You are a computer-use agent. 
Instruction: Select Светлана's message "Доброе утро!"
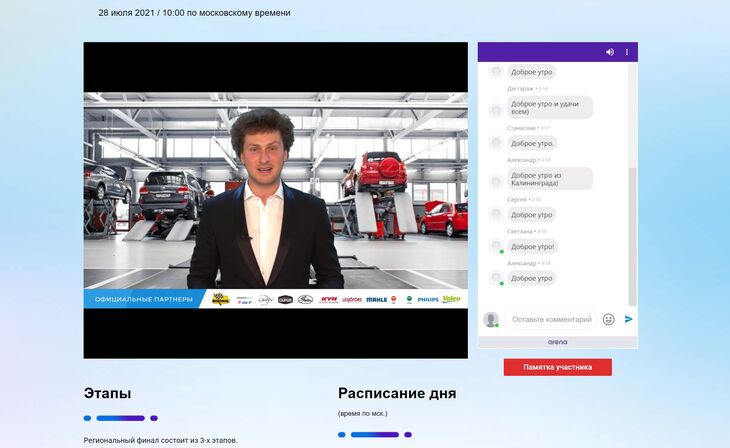pyautogui.click(x=533, y=246)
